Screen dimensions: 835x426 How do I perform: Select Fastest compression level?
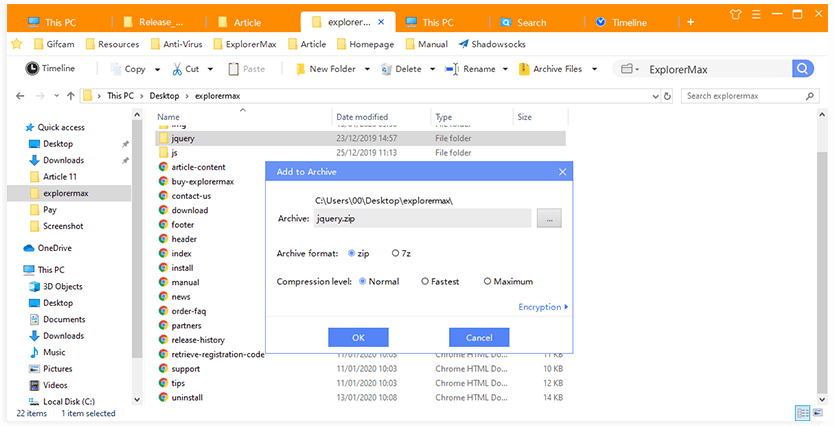pyautogui.click(x=426, y=282)
